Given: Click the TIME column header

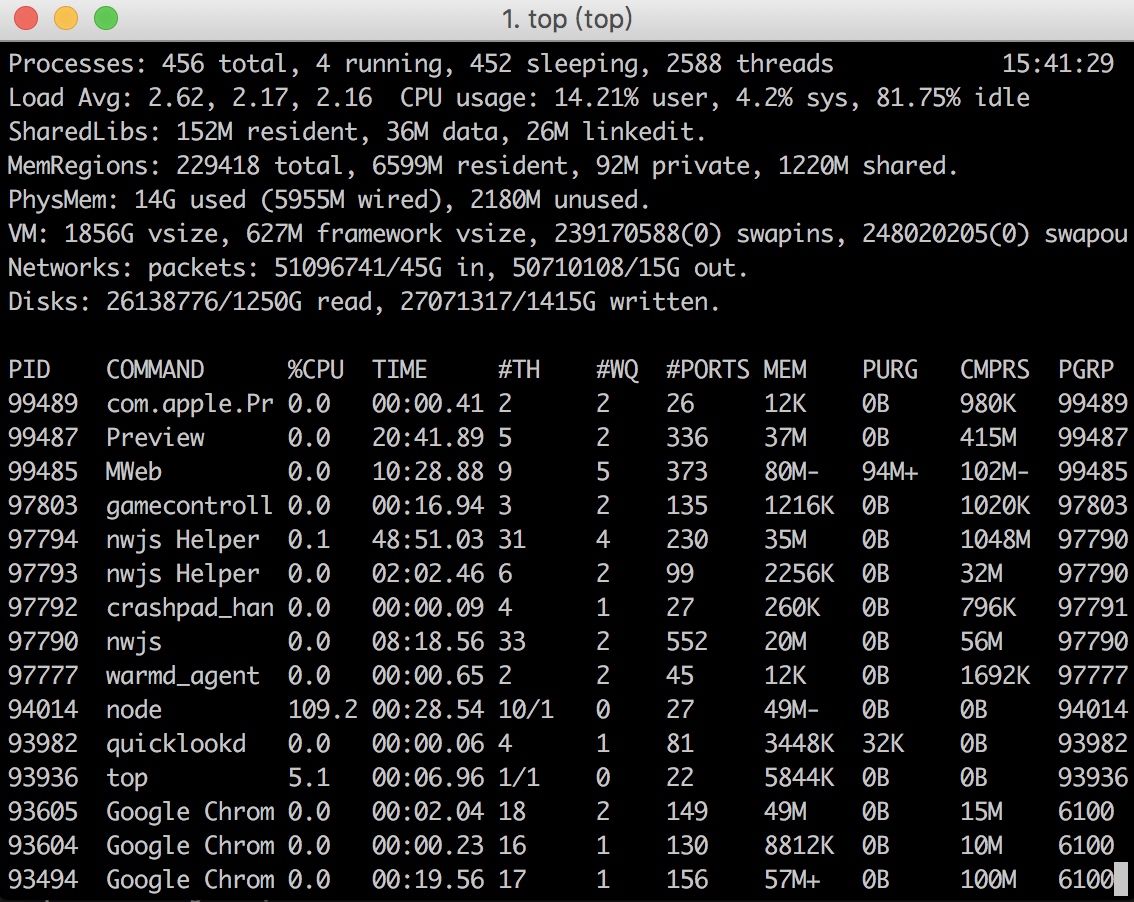Looking at the screenshot, I should (x=400, y=370).
